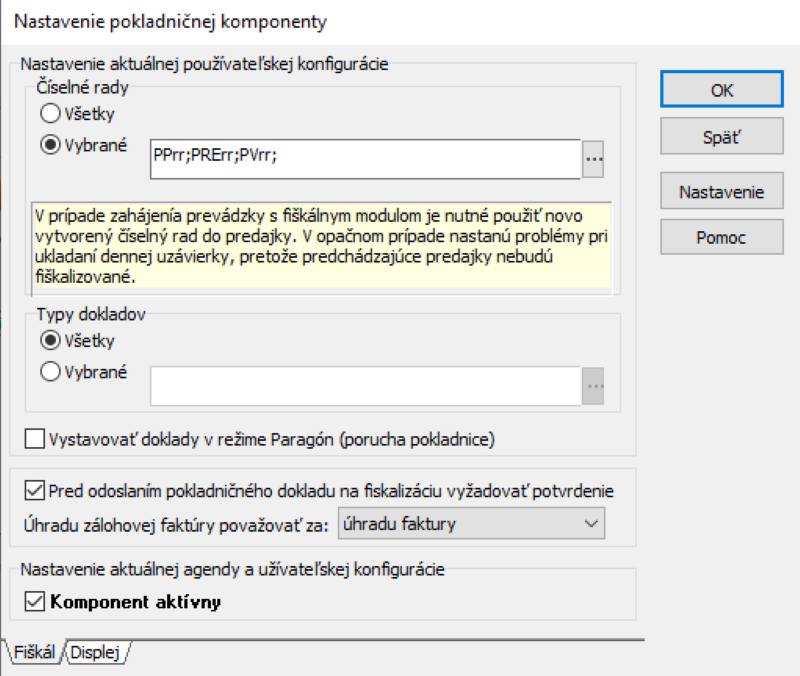The height and width of the screenshot is (676, 800).
Task: Click the empty Typy dokladov text field
Action: [364, 386]
